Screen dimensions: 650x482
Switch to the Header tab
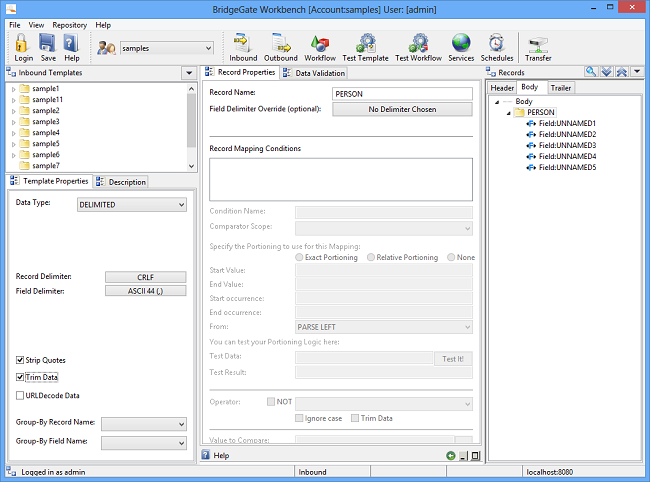coord(502,88)
